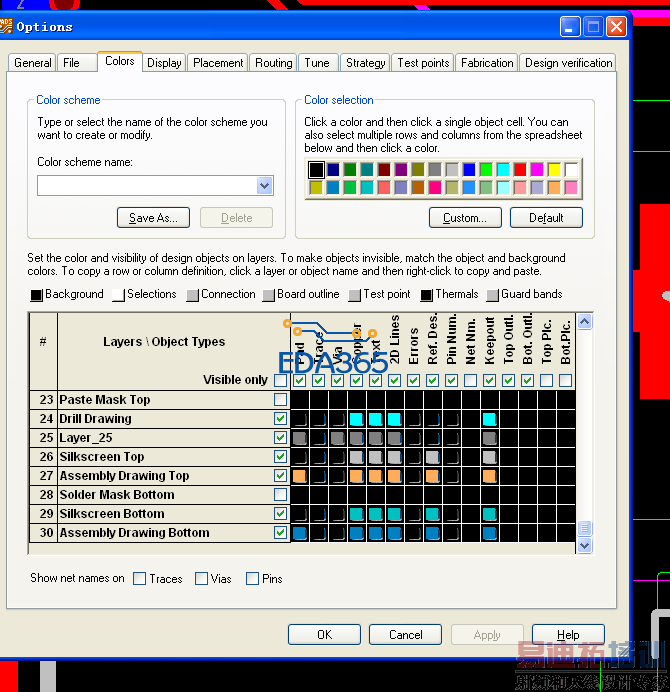
Task: Choose the magenta palette swatch
Action: pyautogui.click(x=537, y=169)
